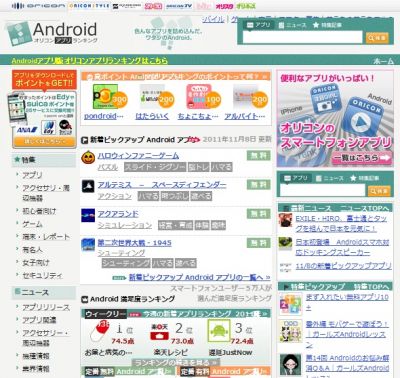400x378 pixels.
Task: Open the アルバイト app icon
Action: (x=245, y=97)
